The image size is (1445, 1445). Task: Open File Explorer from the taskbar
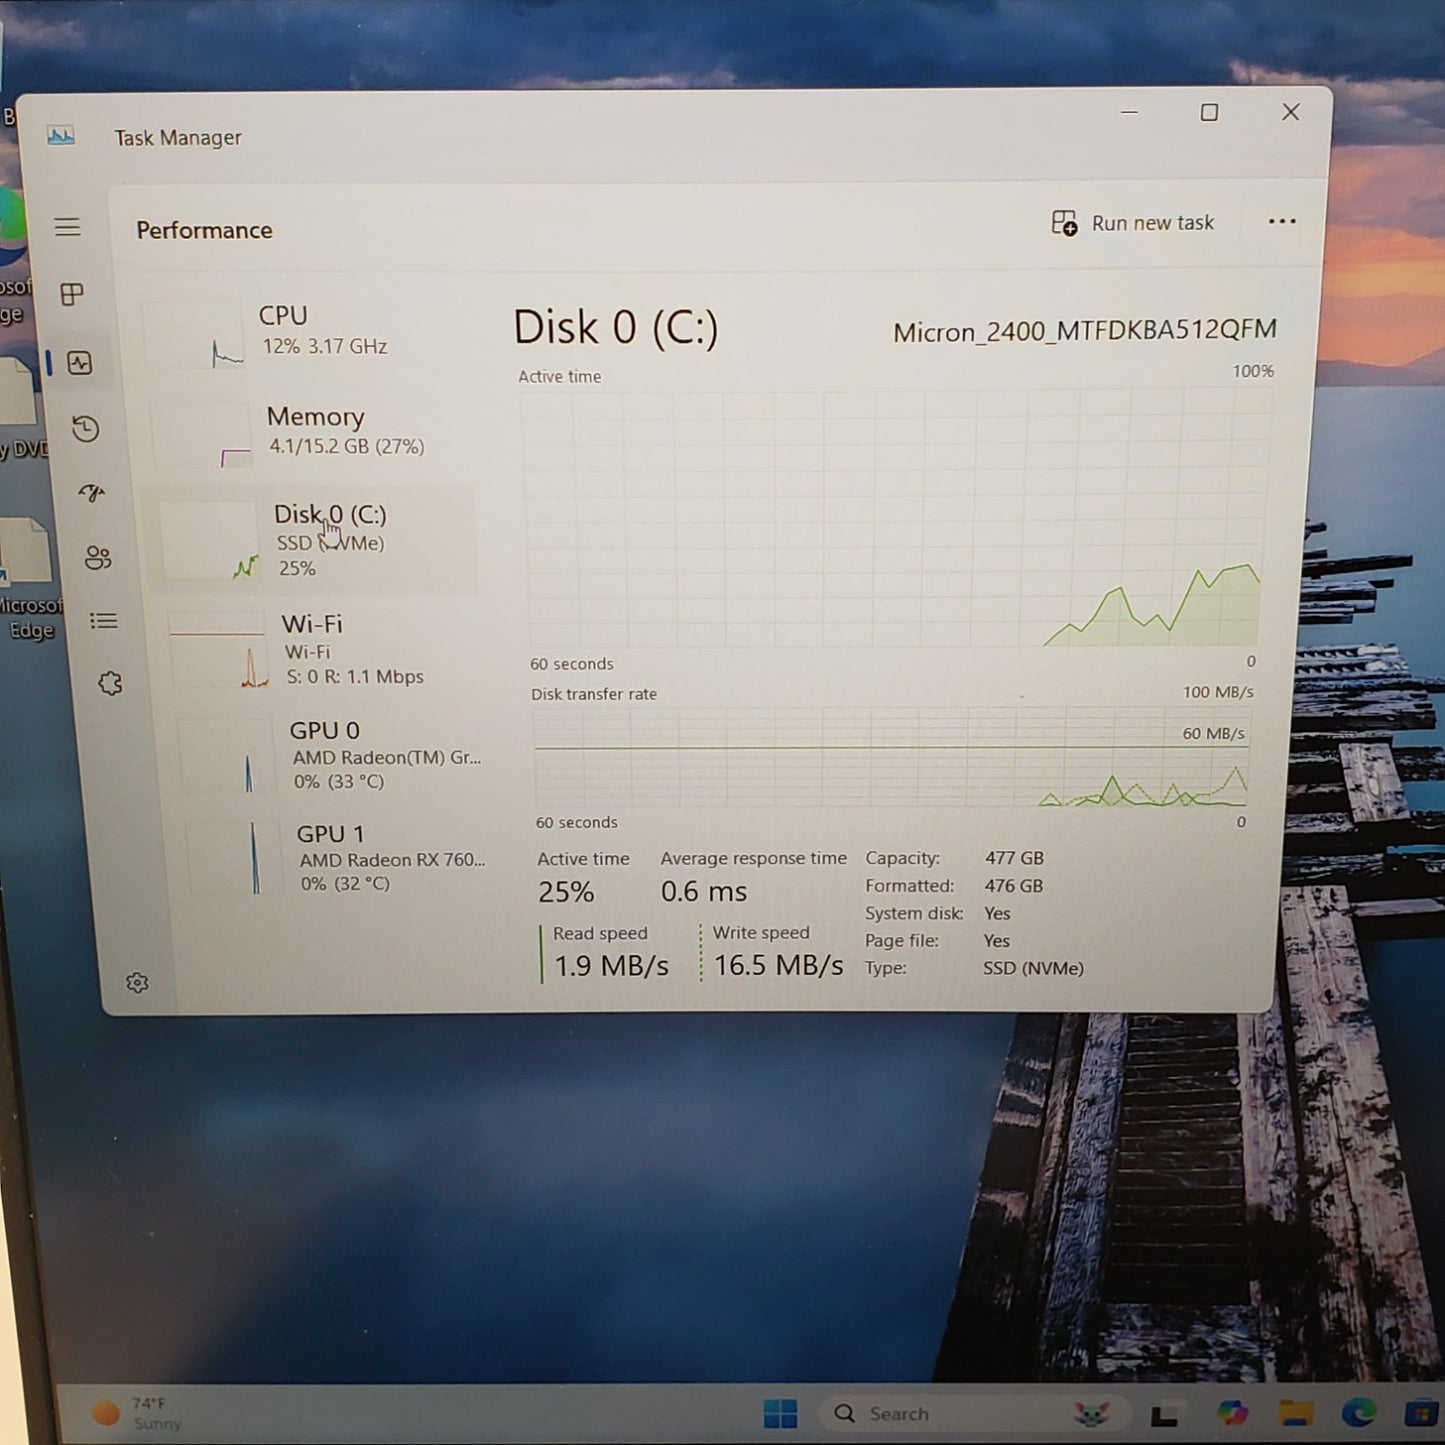tap(1296, 1413)
